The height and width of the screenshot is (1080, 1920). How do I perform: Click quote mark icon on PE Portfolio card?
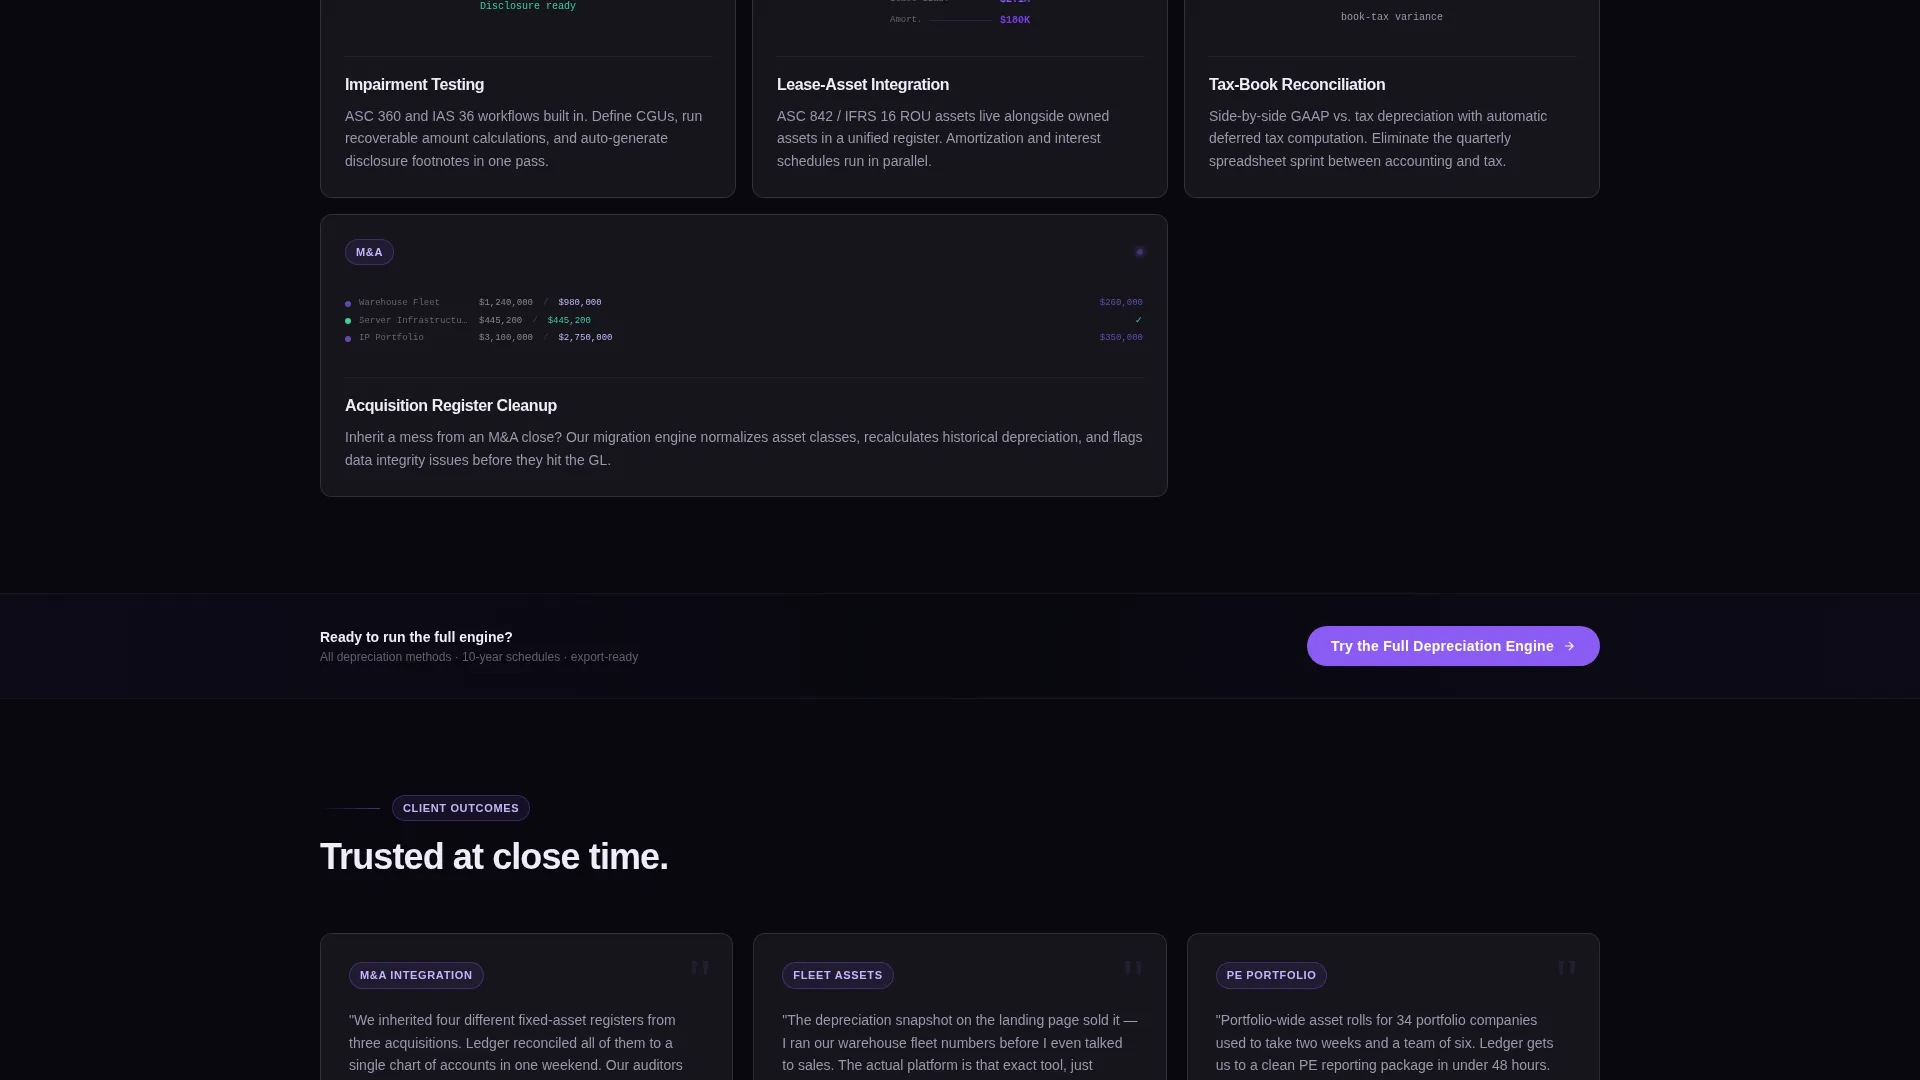click(1567, 969)
